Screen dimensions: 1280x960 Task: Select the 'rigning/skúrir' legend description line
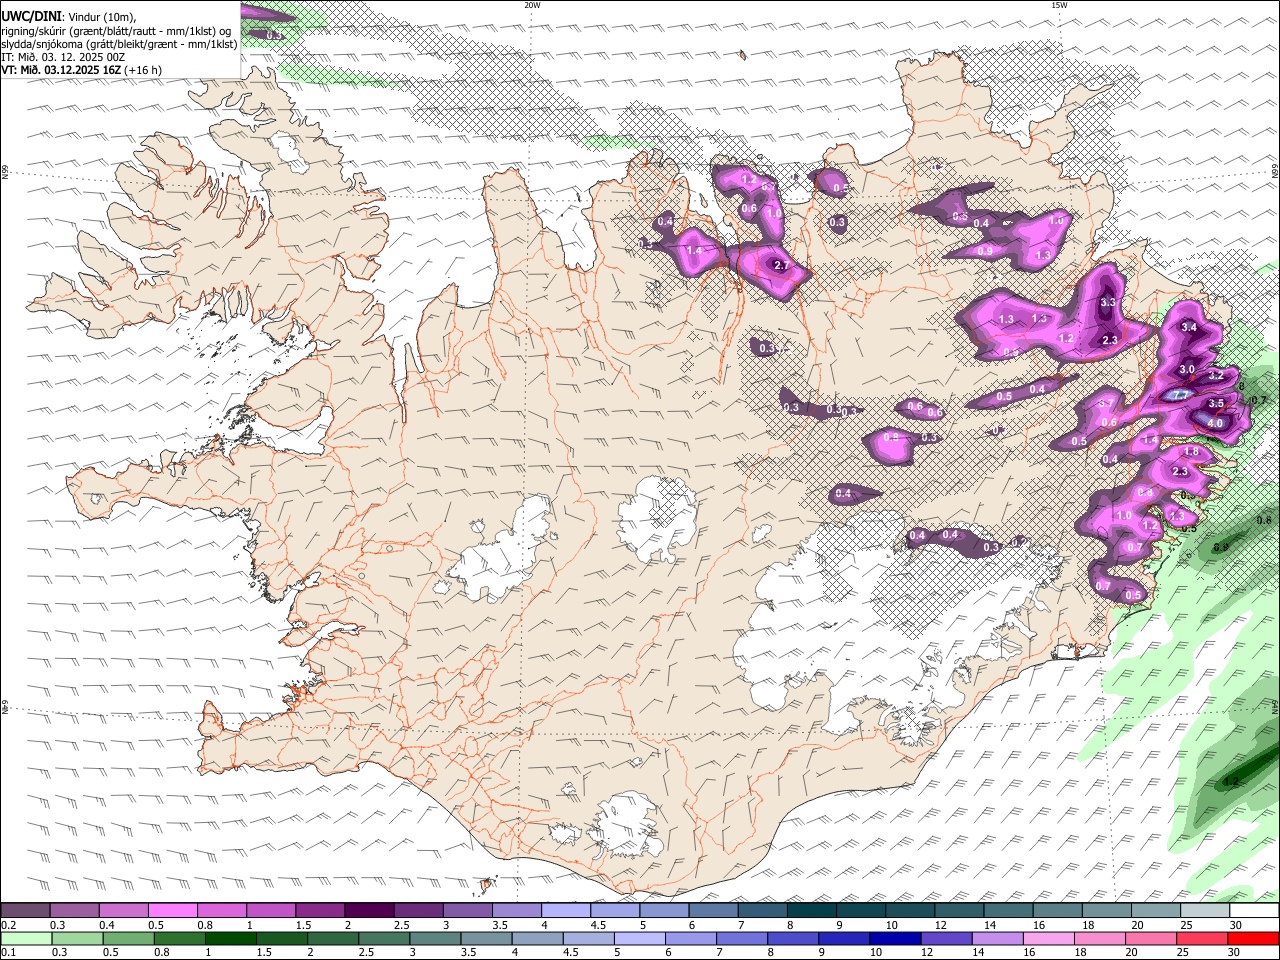coord(116,30)
